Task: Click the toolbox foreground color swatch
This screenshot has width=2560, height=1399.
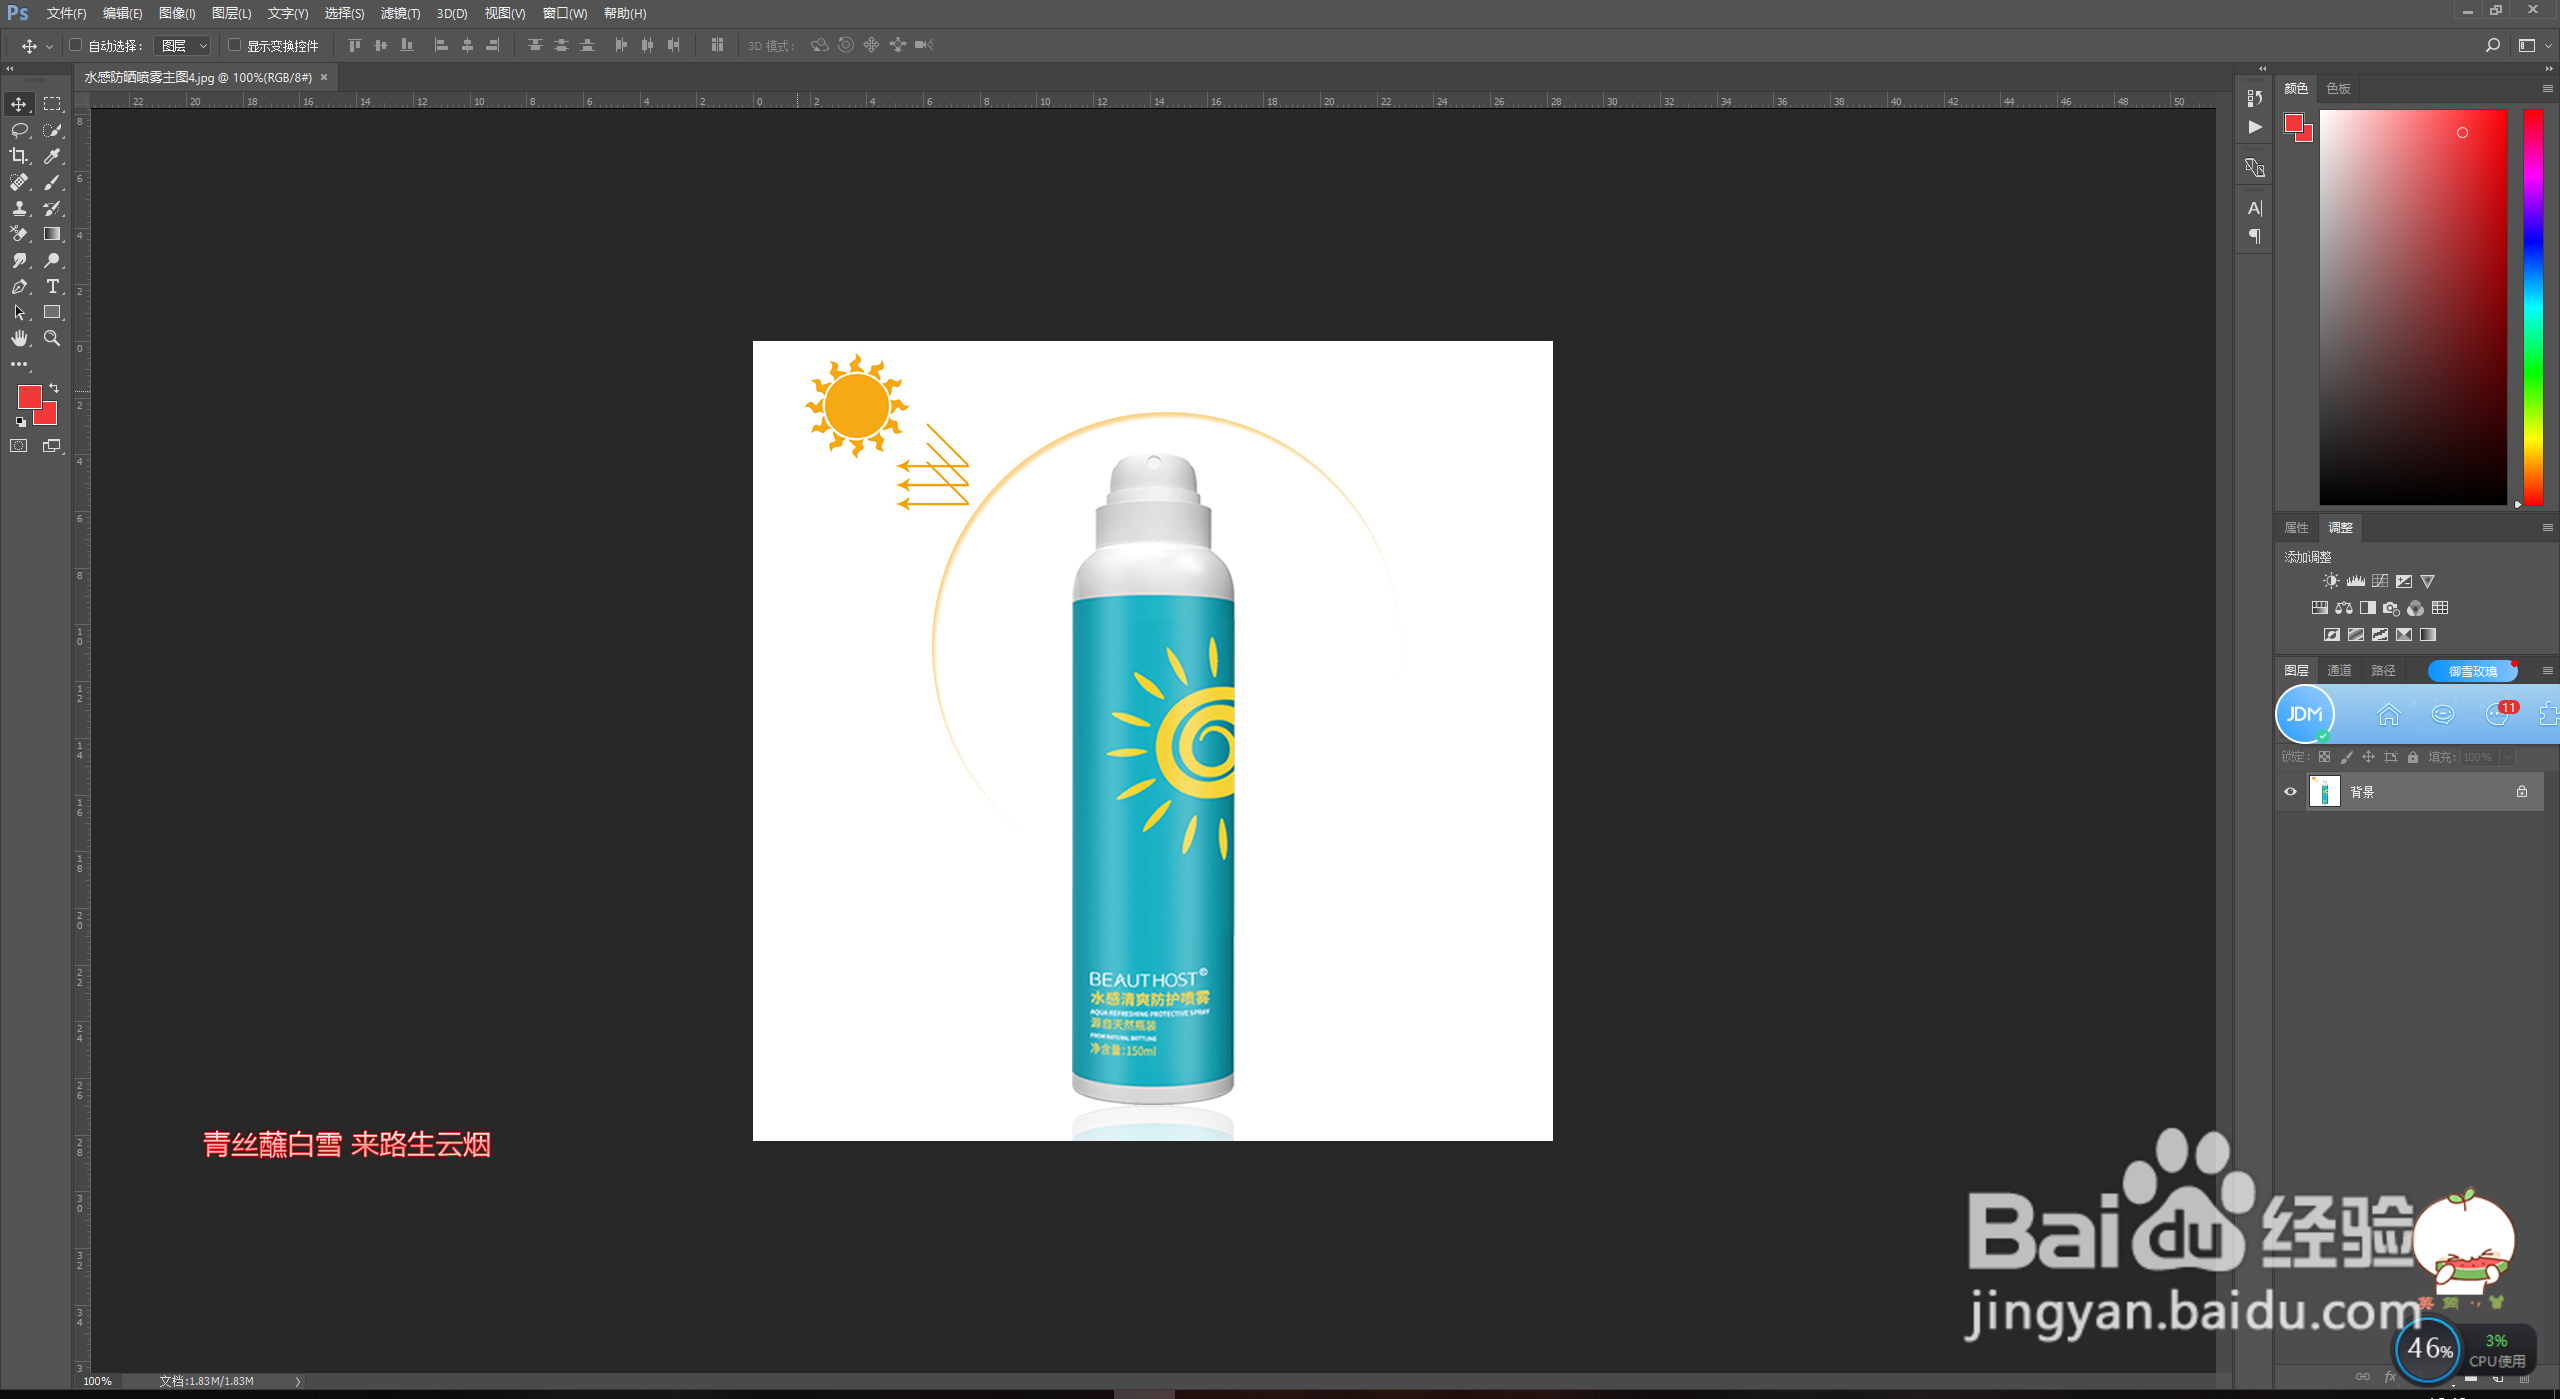Action: (29, 396)
